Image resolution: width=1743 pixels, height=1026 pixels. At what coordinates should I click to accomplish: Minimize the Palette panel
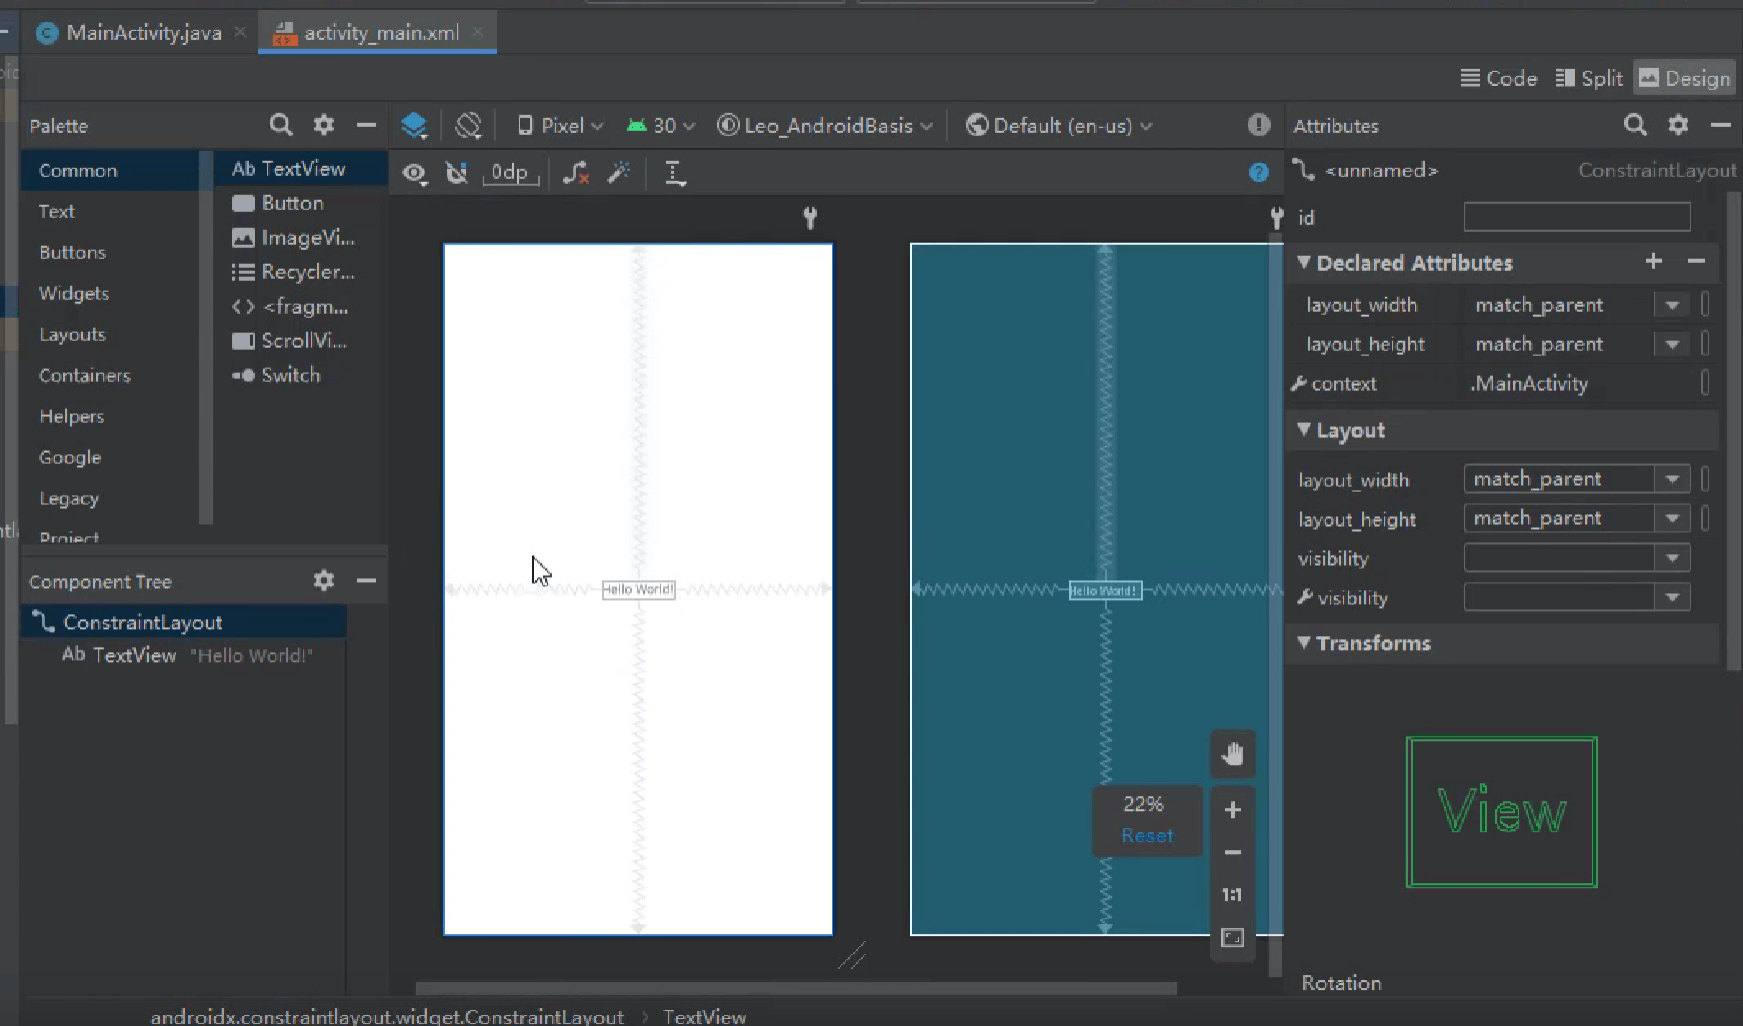(x=366, y=125)
